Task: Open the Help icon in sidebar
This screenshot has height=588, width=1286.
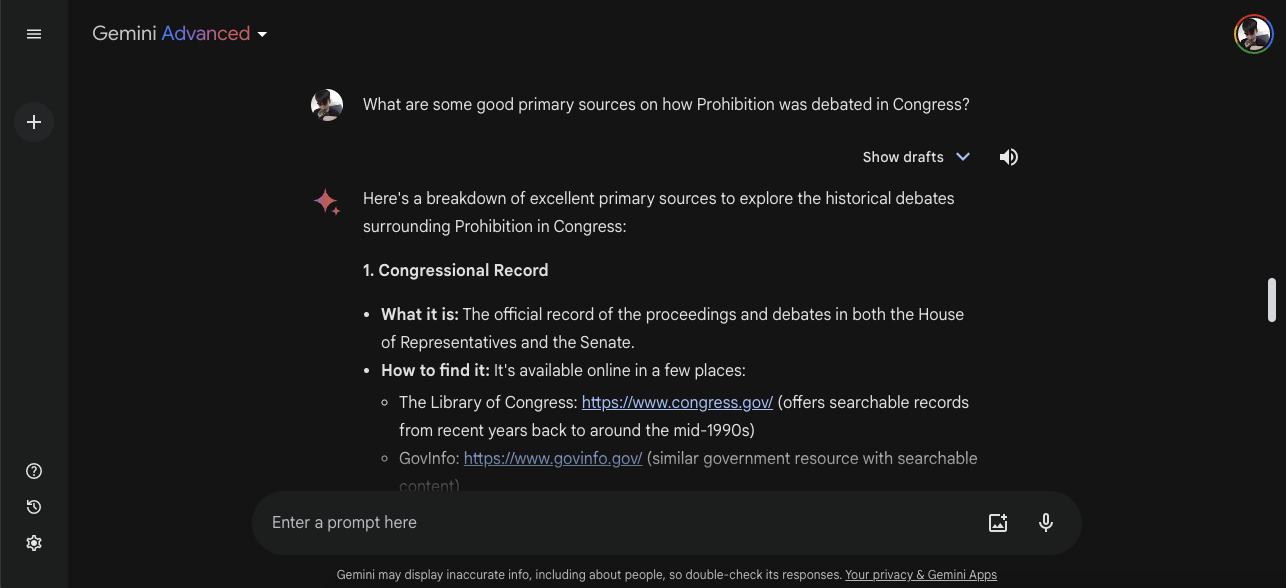Action: (34, 471)
